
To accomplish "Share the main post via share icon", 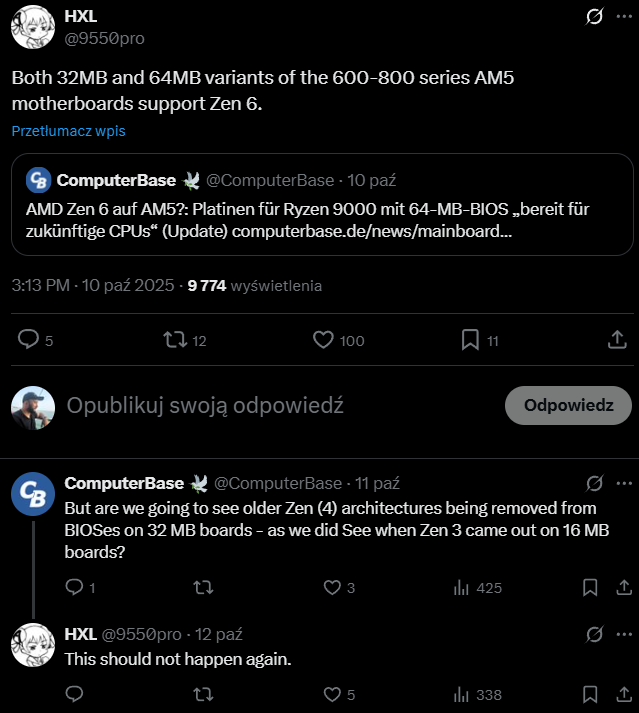I will click(617, 340).
